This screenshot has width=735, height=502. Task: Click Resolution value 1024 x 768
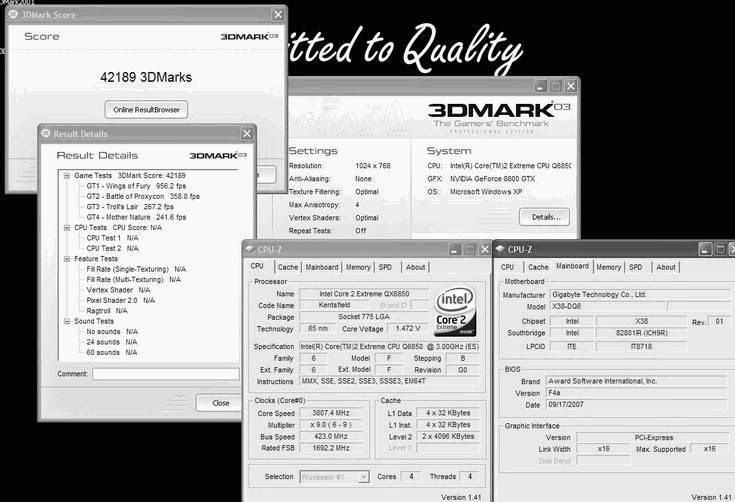click(373, 165)
